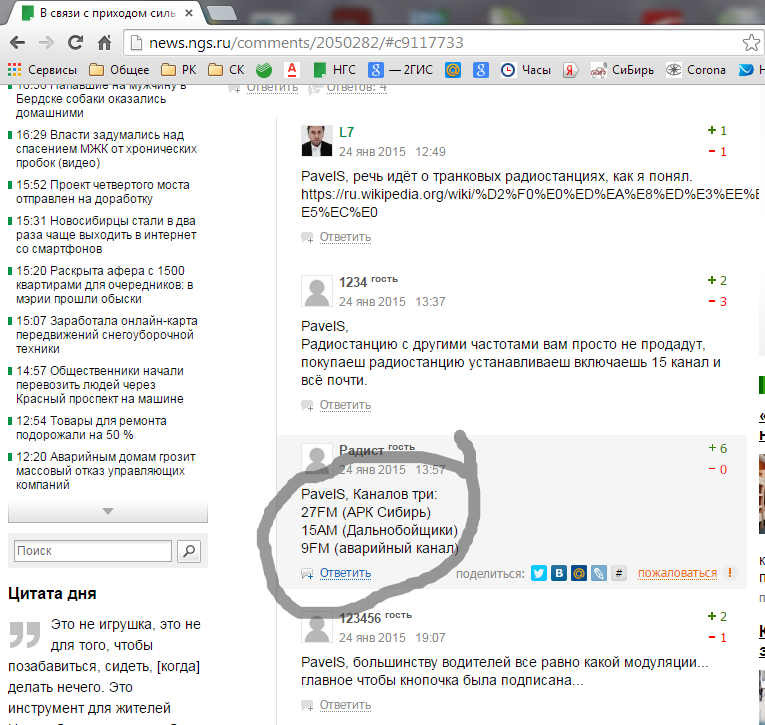This screenshot has height=725, width=765.
Task: Bookmark this page using star icon
Action: coord(750,43)
